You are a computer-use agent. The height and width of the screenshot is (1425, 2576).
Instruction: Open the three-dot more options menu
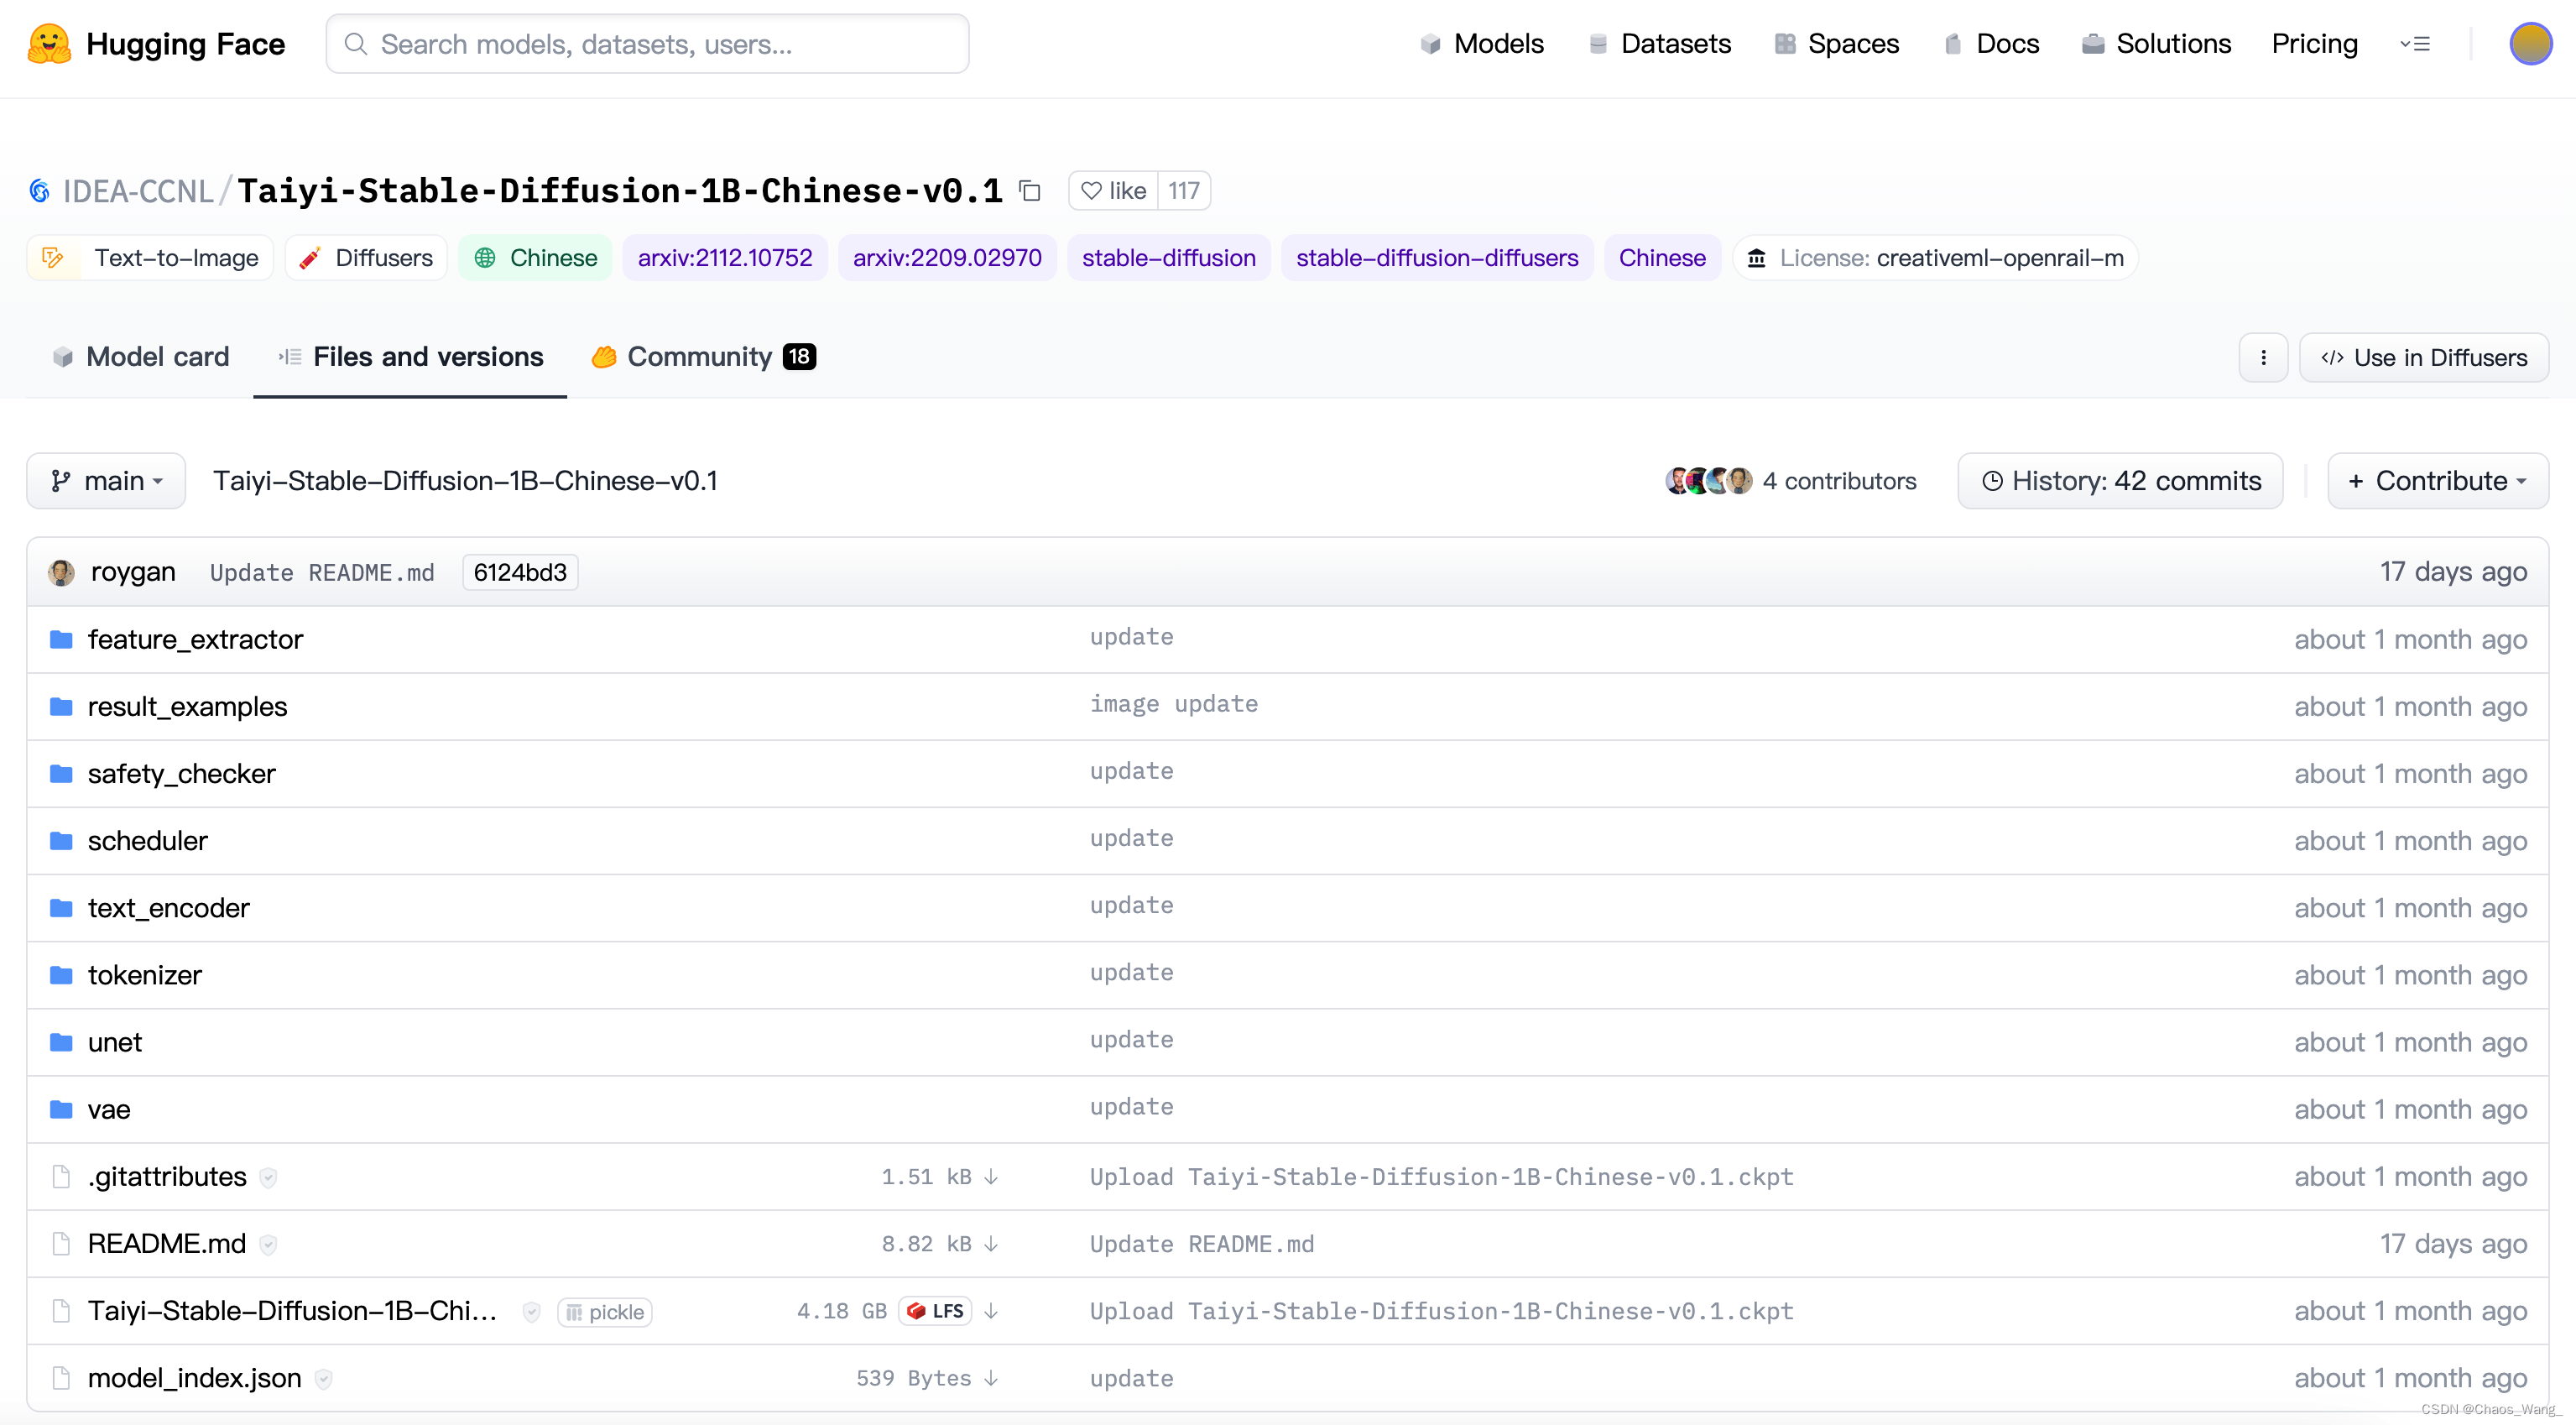point(2263,358)
